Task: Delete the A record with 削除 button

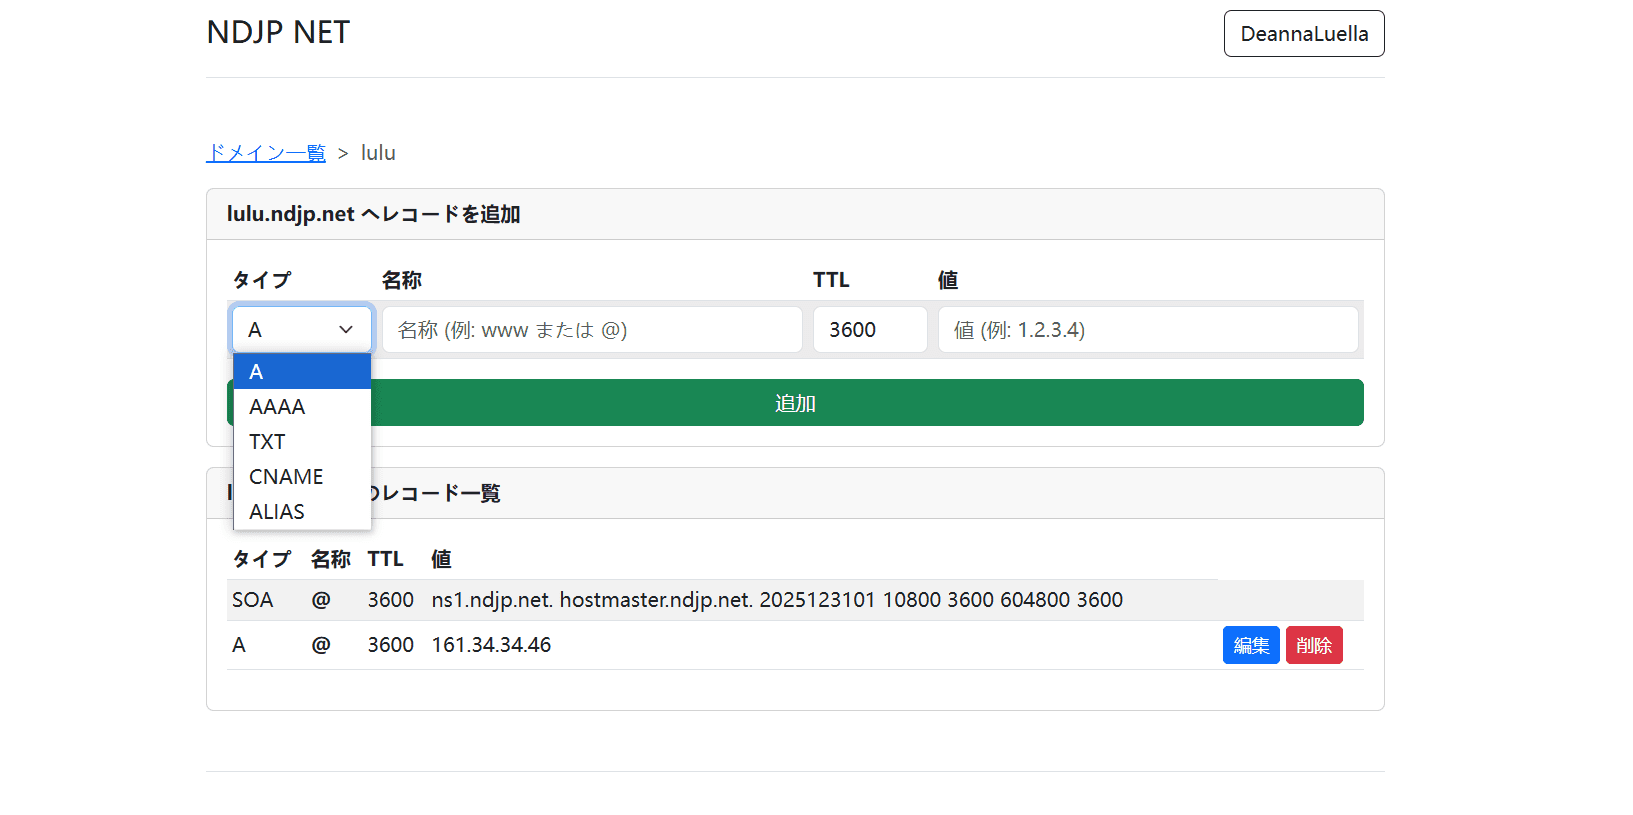Action: (1313, 646)
